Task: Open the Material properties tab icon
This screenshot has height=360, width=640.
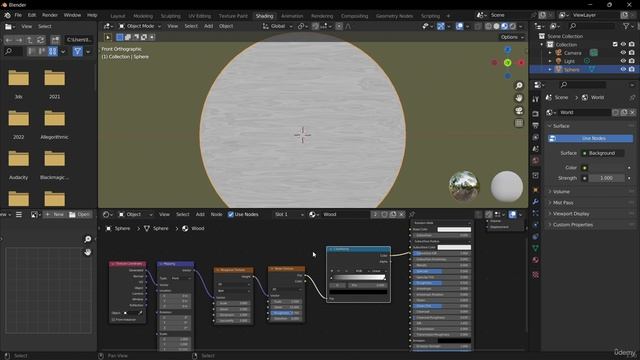Action: tap(536, 260)
